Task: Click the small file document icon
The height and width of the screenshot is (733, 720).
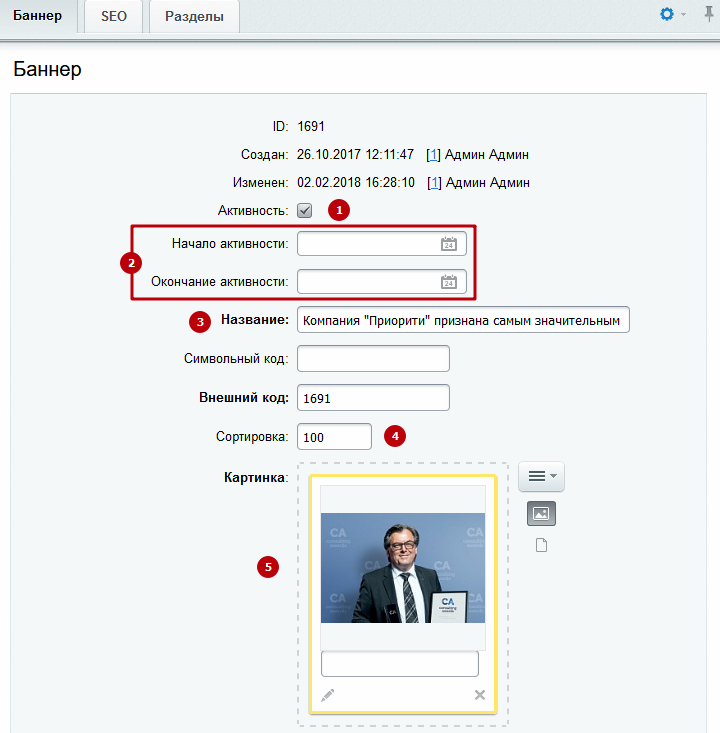Action: 541,545
